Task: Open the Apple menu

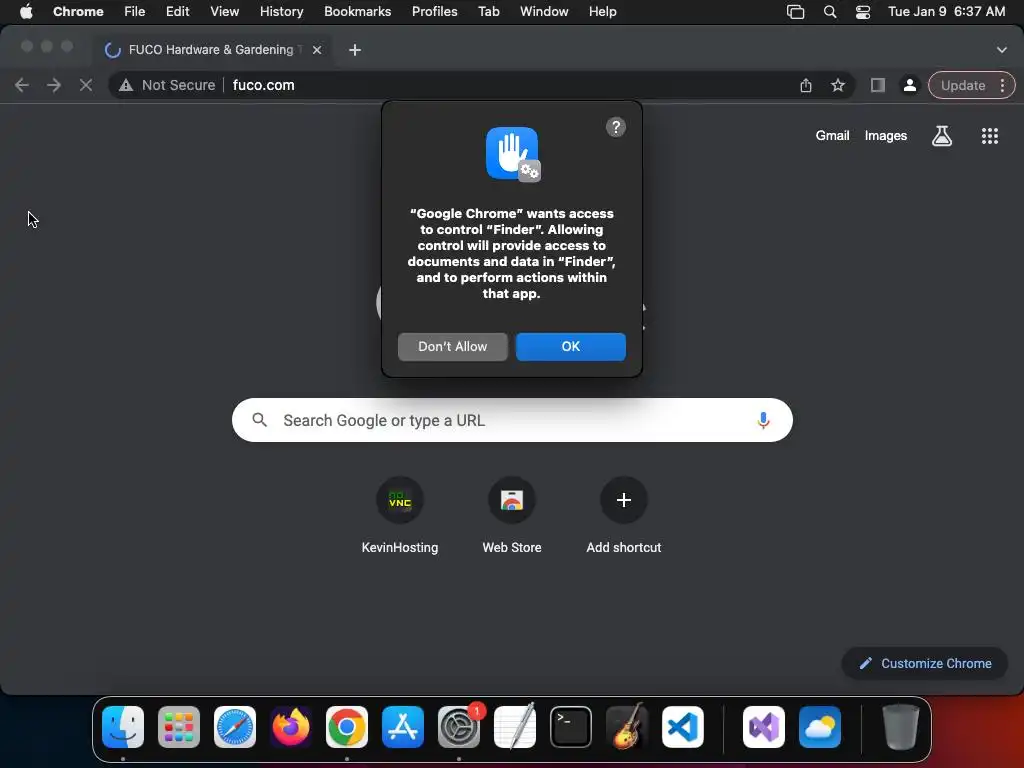Action: (26, 12)
